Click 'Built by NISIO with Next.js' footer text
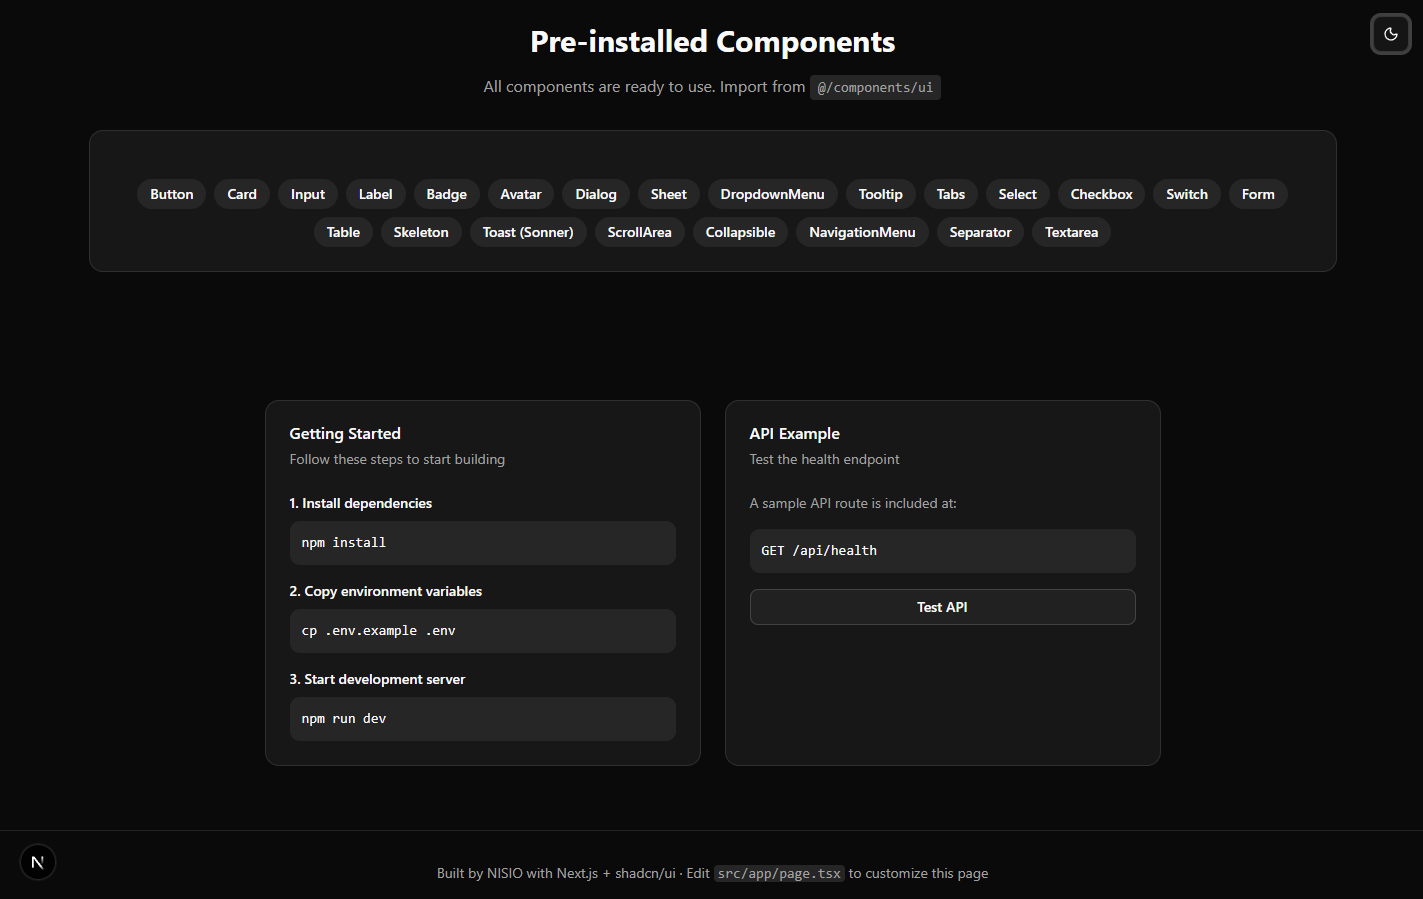The height and width of the screenshot is (899, 1423). [x=517, y=873]
